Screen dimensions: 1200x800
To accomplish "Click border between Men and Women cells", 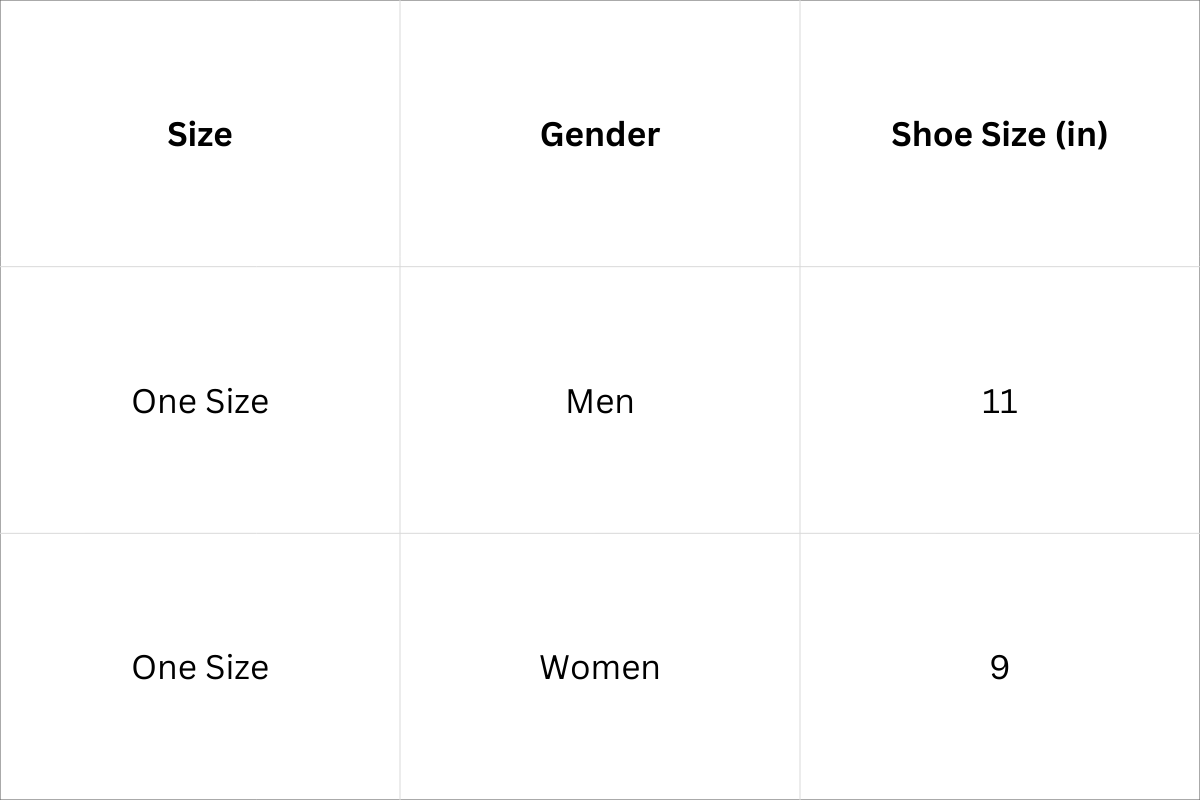I will (600, 533).
